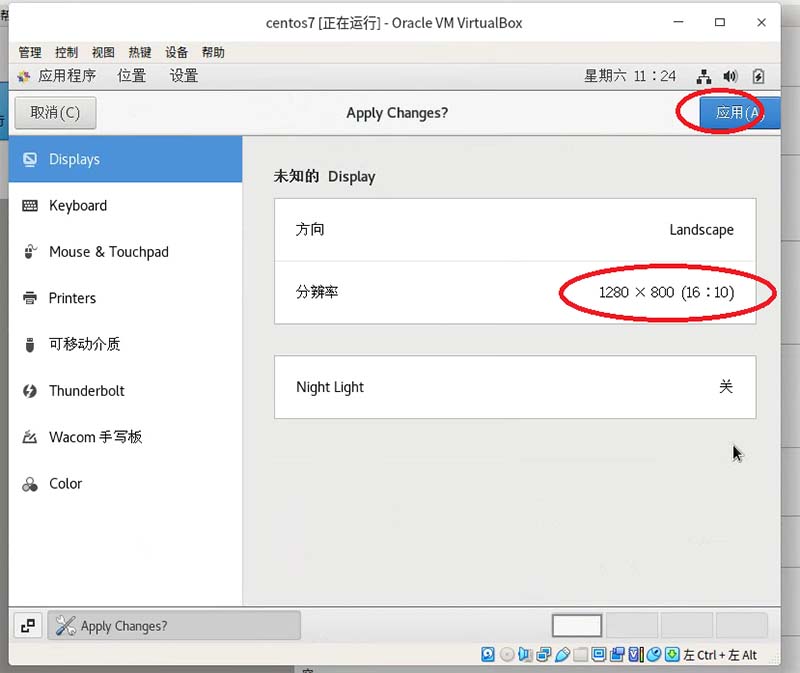Open the 方向 Landscape orientation row
The height and width of the screenshot is (673, 800).
515,230
